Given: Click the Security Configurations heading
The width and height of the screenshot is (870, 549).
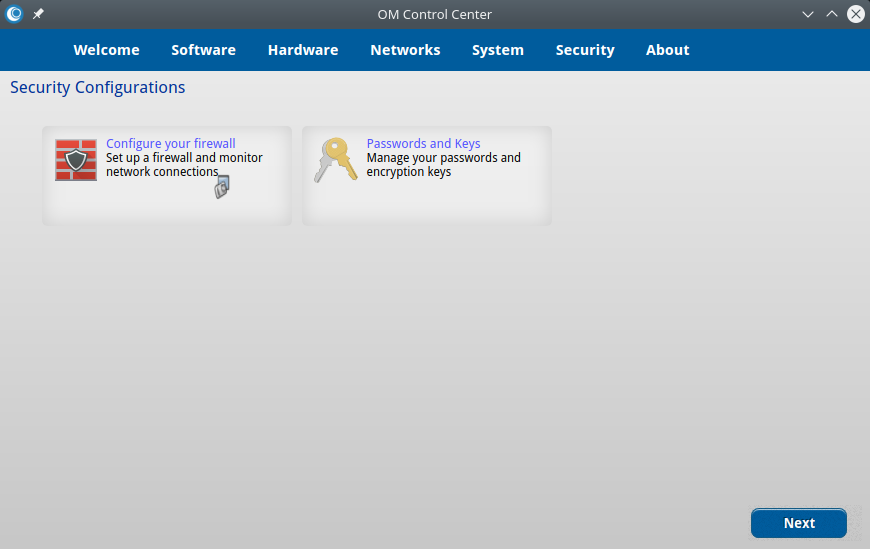Looking at the screenshot, I should coord(98,87).
